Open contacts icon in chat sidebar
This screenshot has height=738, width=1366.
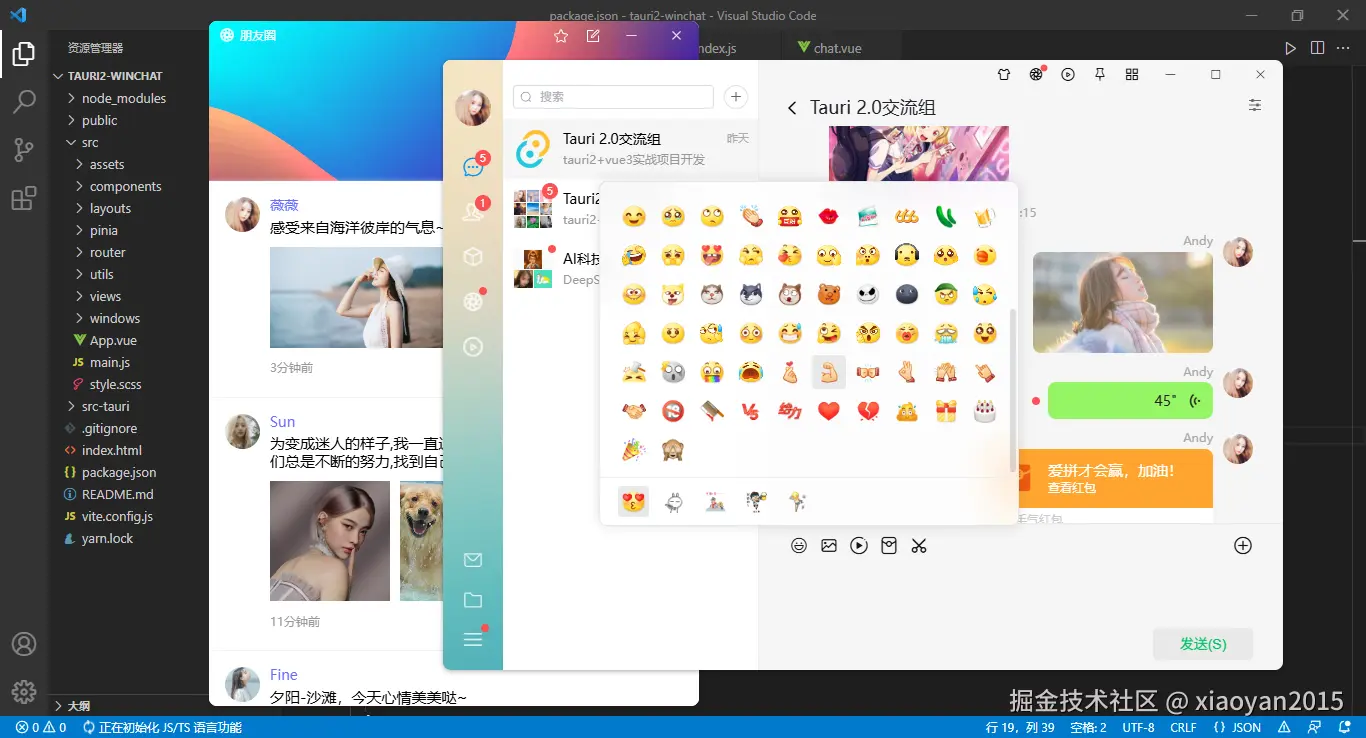(474, 212)
